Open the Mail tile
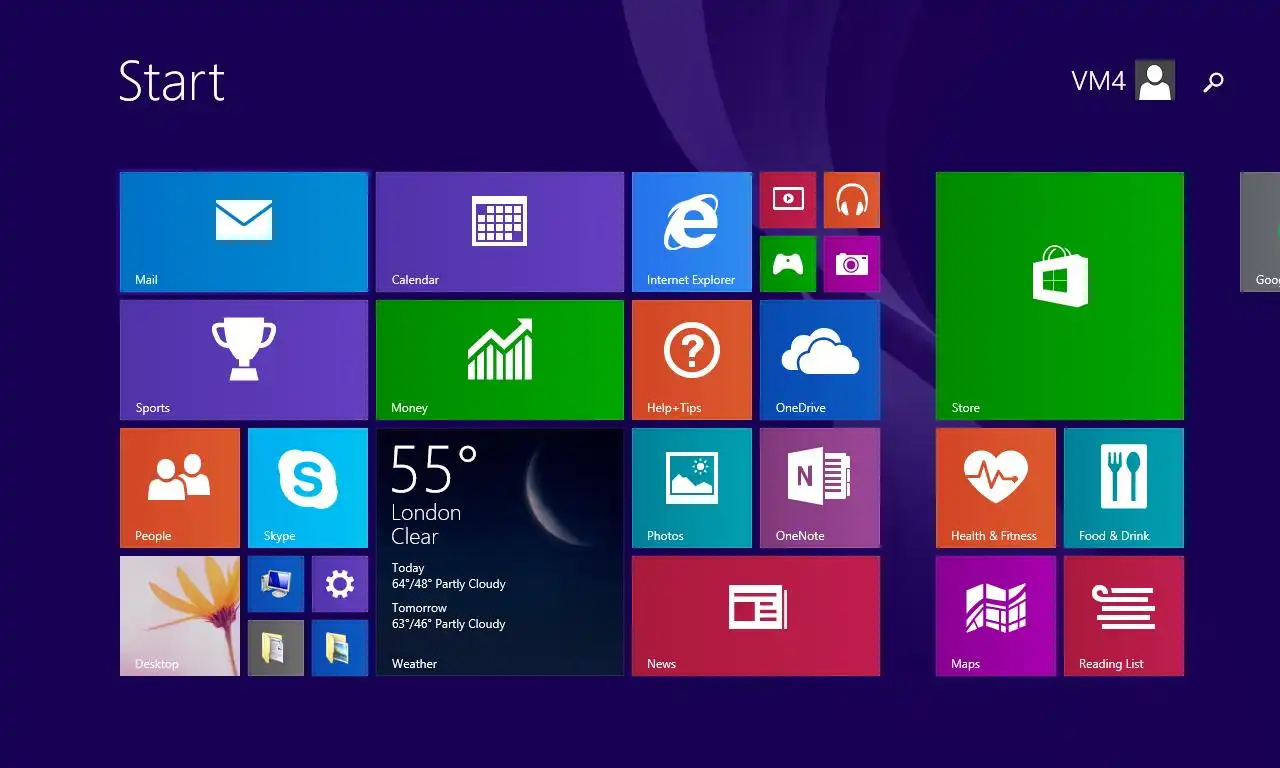 (244, 232)
